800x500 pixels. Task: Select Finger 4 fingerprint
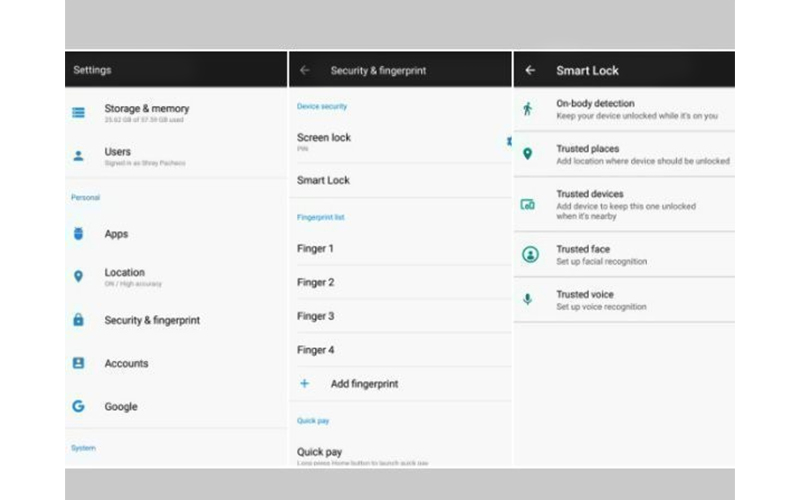click(x=400, y=350)
